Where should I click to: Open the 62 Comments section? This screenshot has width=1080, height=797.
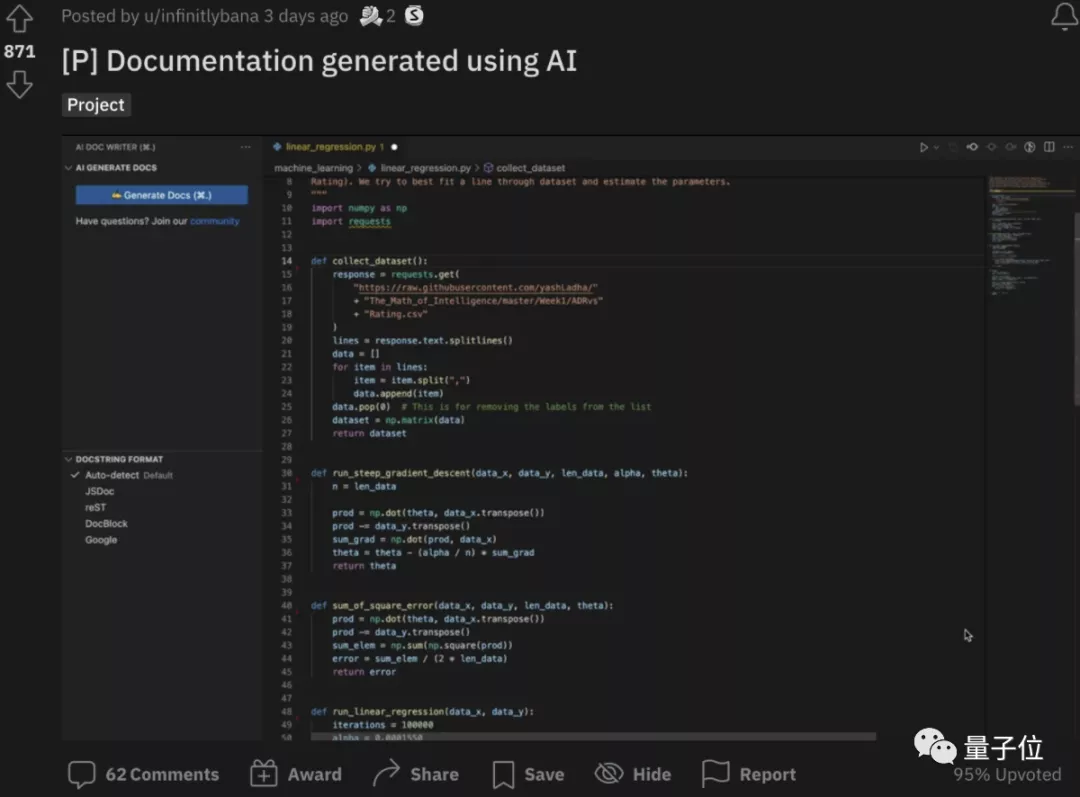[143, 774]
